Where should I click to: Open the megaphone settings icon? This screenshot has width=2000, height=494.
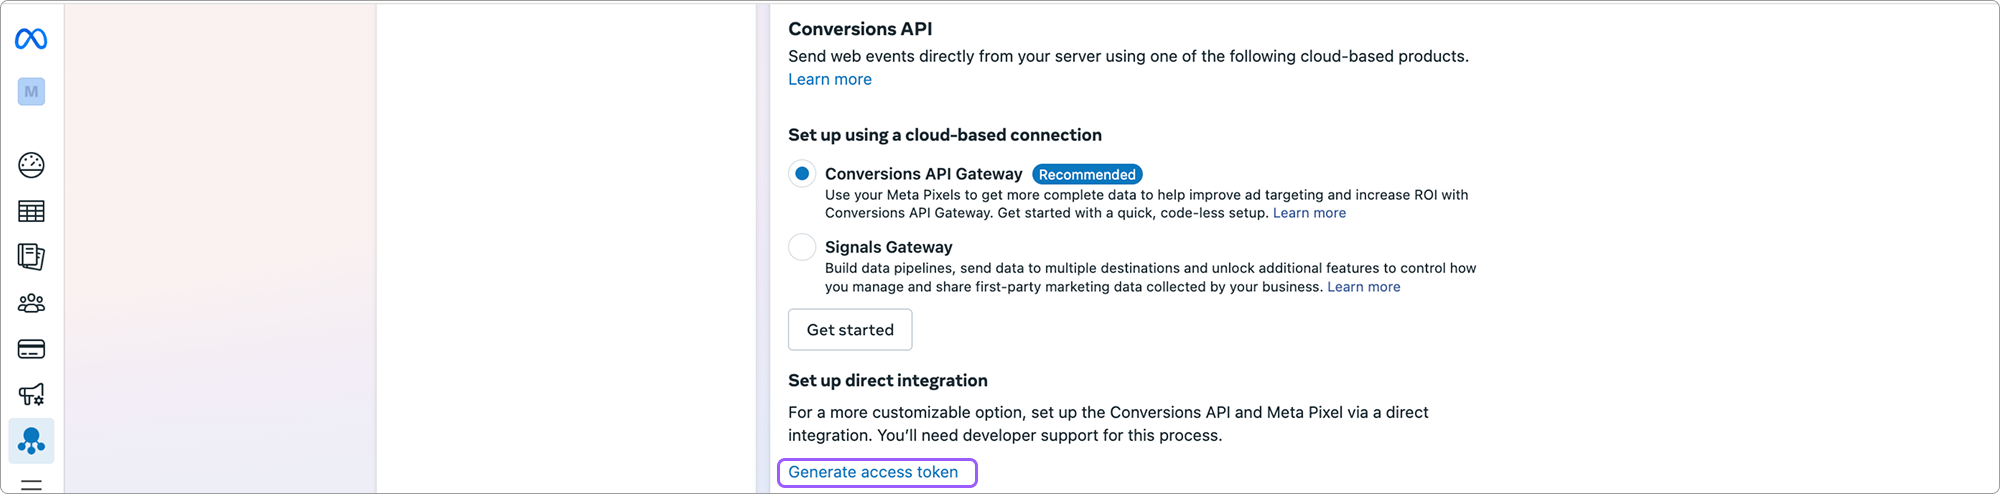(31, 395)
